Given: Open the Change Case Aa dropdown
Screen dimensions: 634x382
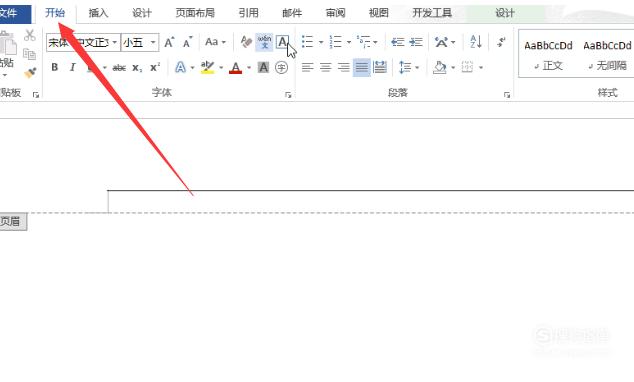Looking at the screenshot, I should (215, 42).
